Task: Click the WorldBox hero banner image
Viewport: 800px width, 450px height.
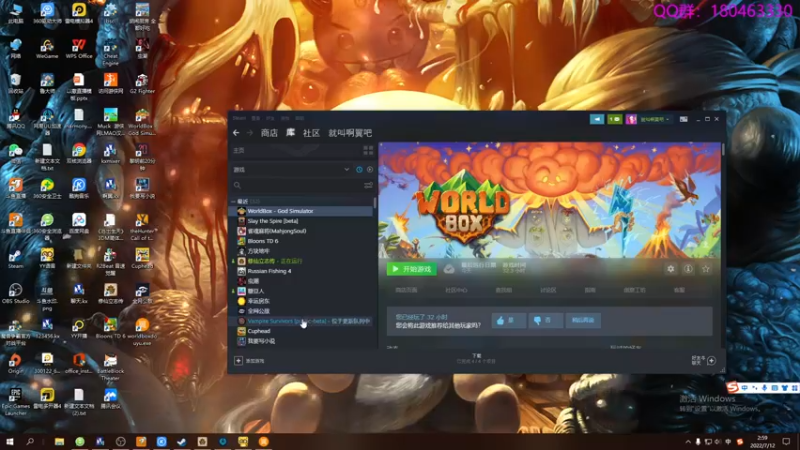Action: pyautogui.click(x=549, y=200)
